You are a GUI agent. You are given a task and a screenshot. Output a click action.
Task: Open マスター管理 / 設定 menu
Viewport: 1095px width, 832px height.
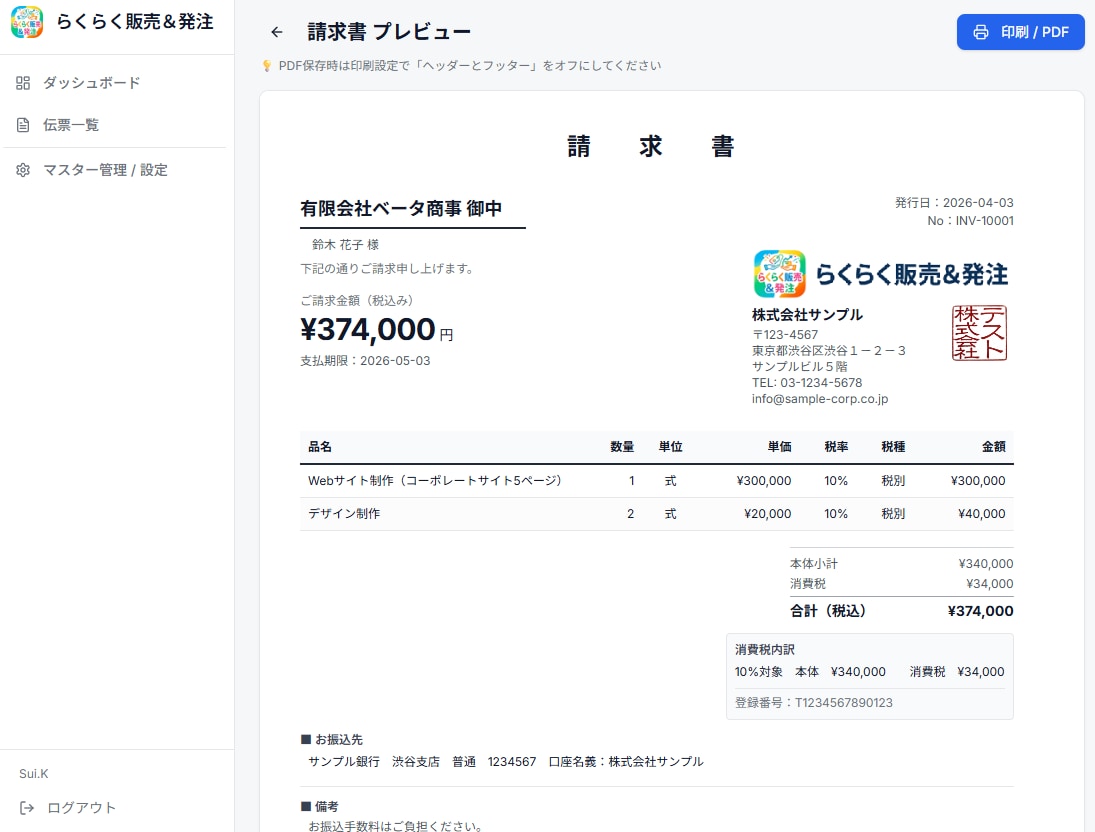(105, 170)
